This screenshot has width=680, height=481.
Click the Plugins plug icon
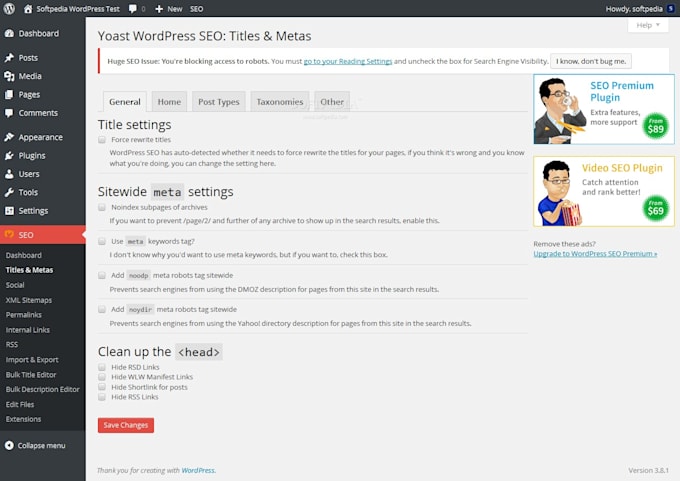(x=9, y=156)
